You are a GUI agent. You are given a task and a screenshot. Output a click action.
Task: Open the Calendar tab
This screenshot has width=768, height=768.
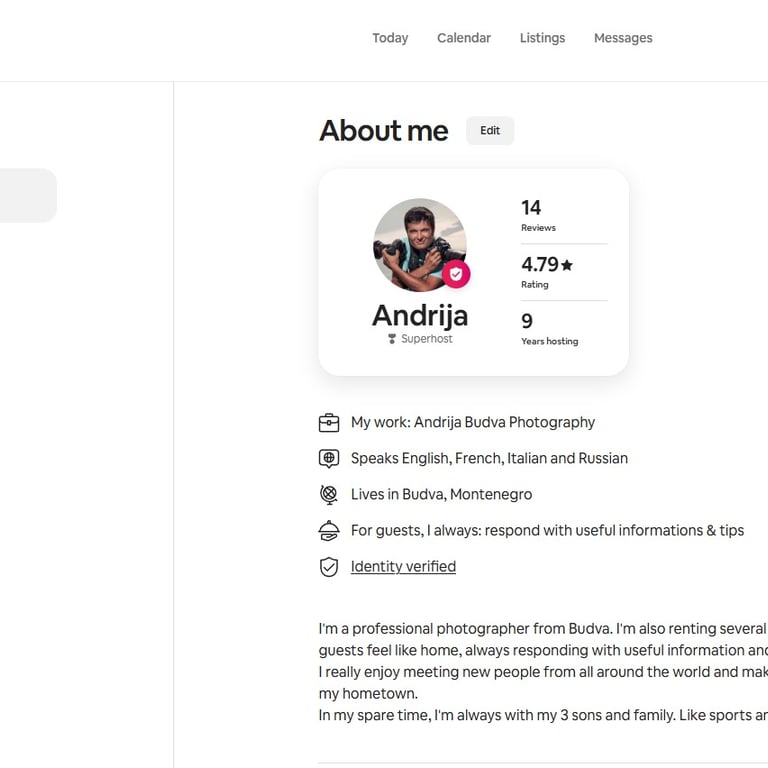tap(464, 38)
